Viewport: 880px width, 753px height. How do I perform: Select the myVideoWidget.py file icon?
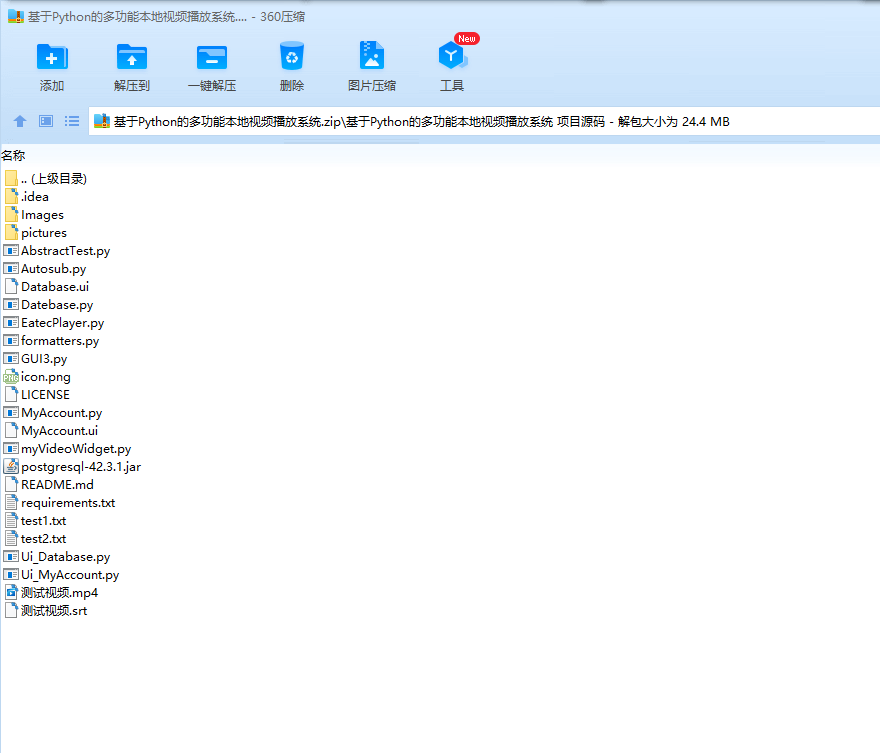coord(11,448)
